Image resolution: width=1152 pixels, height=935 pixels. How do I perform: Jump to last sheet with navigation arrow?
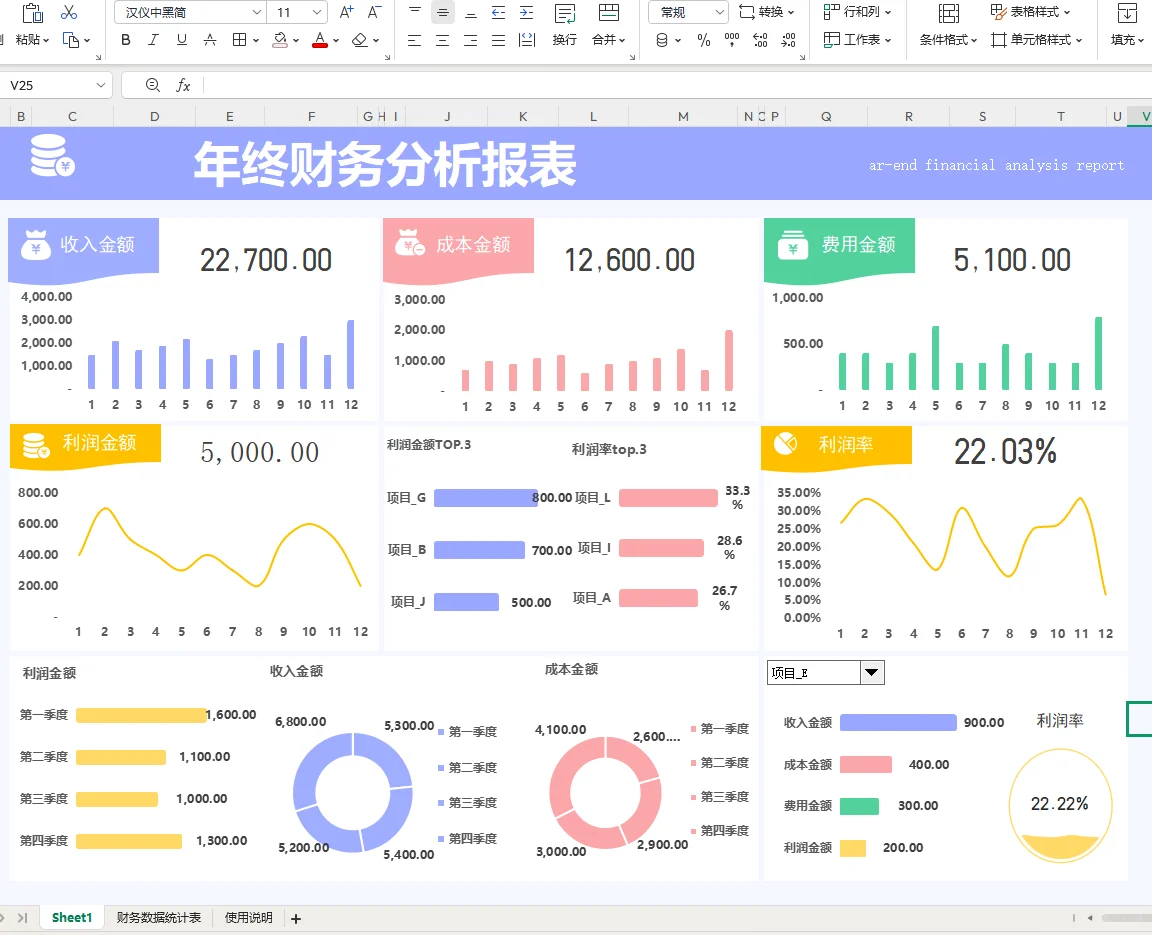(x=22, y=917)
